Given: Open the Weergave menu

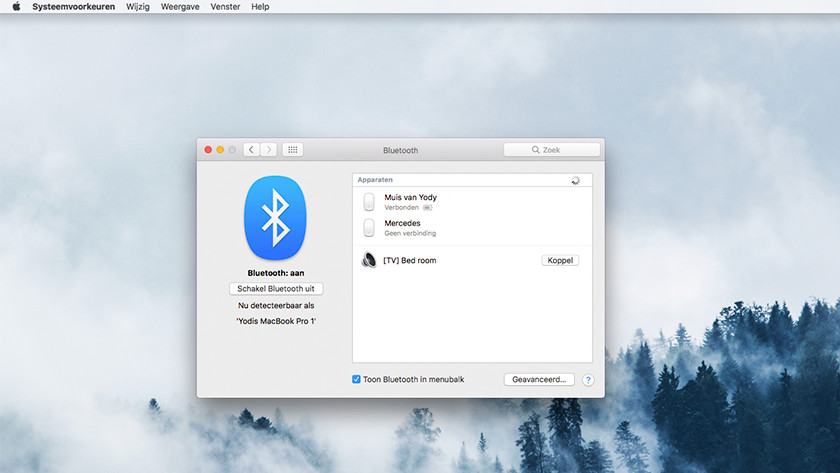Looking at the screenshot, I should tap(180, 6).
